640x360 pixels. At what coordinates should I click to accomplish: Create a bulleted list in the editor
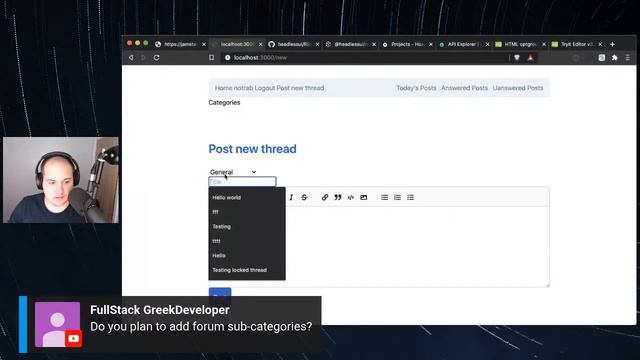coord(384,198)
